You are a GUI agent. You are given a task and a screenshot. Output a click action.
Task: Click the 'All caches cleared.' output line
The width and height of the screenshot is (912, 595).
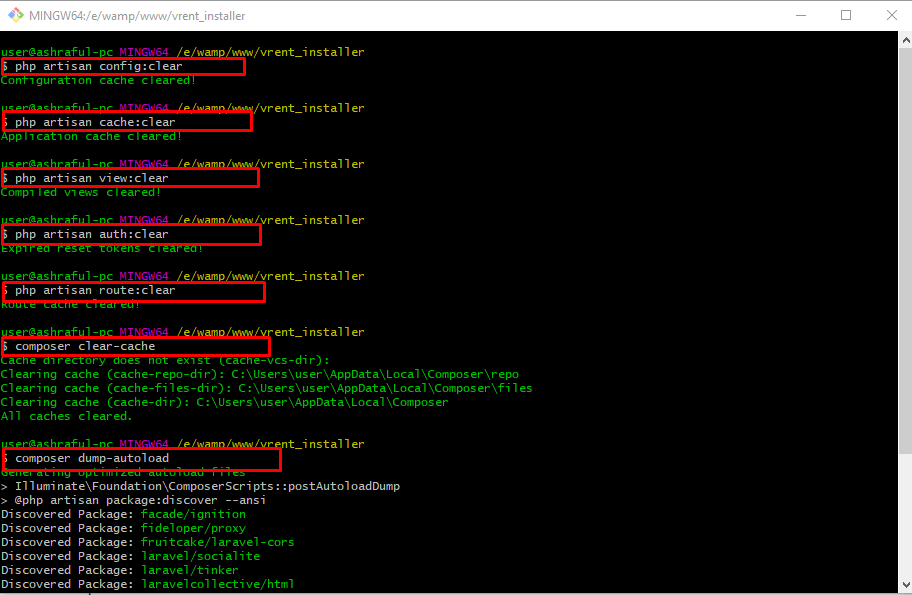(66, 416)
